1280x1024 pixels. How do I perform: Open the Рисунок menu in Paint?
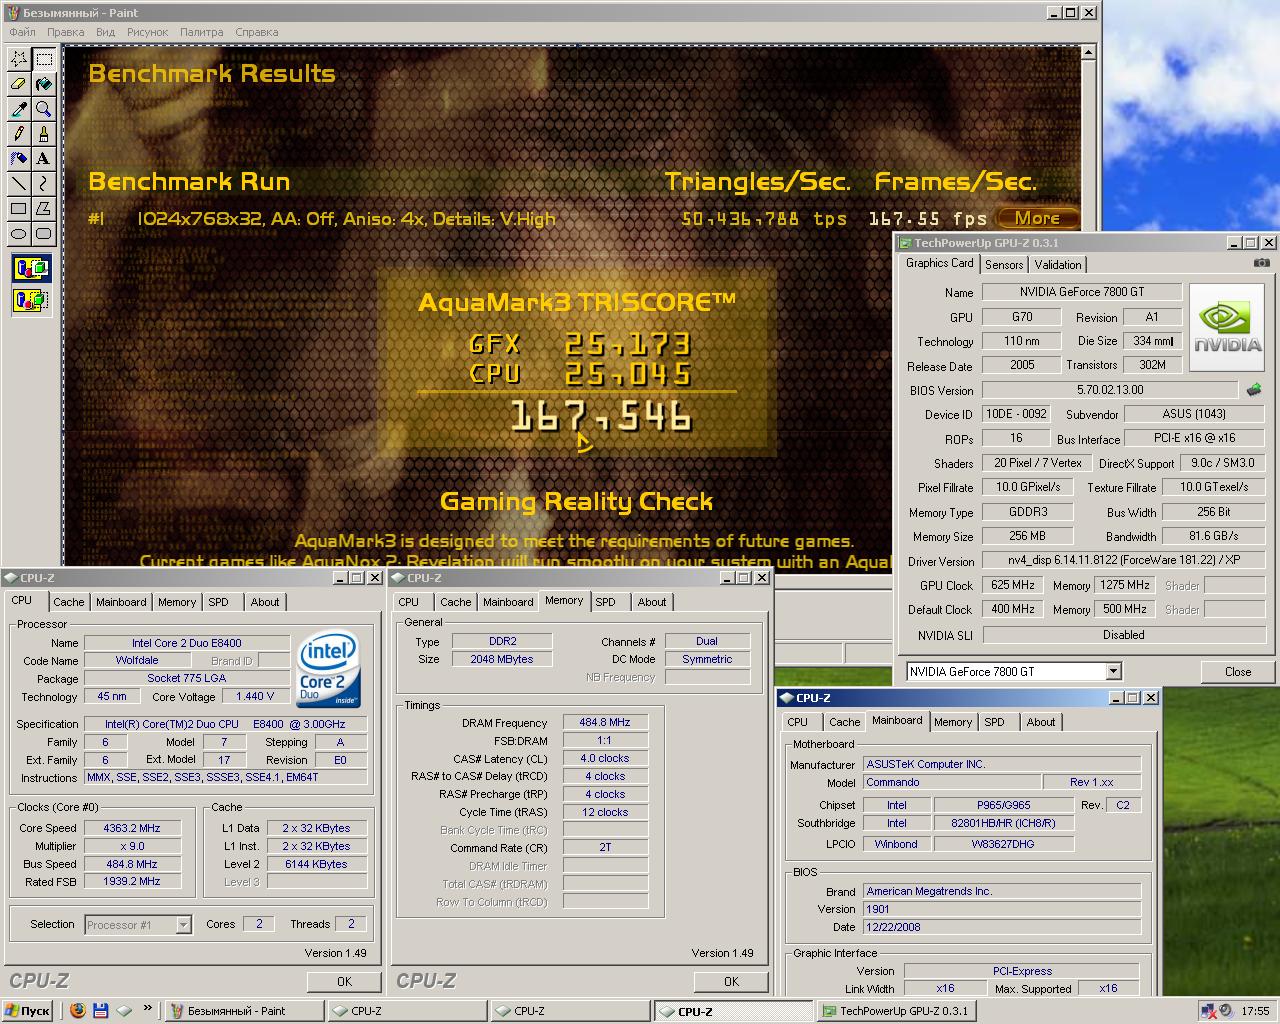point(148,32)
